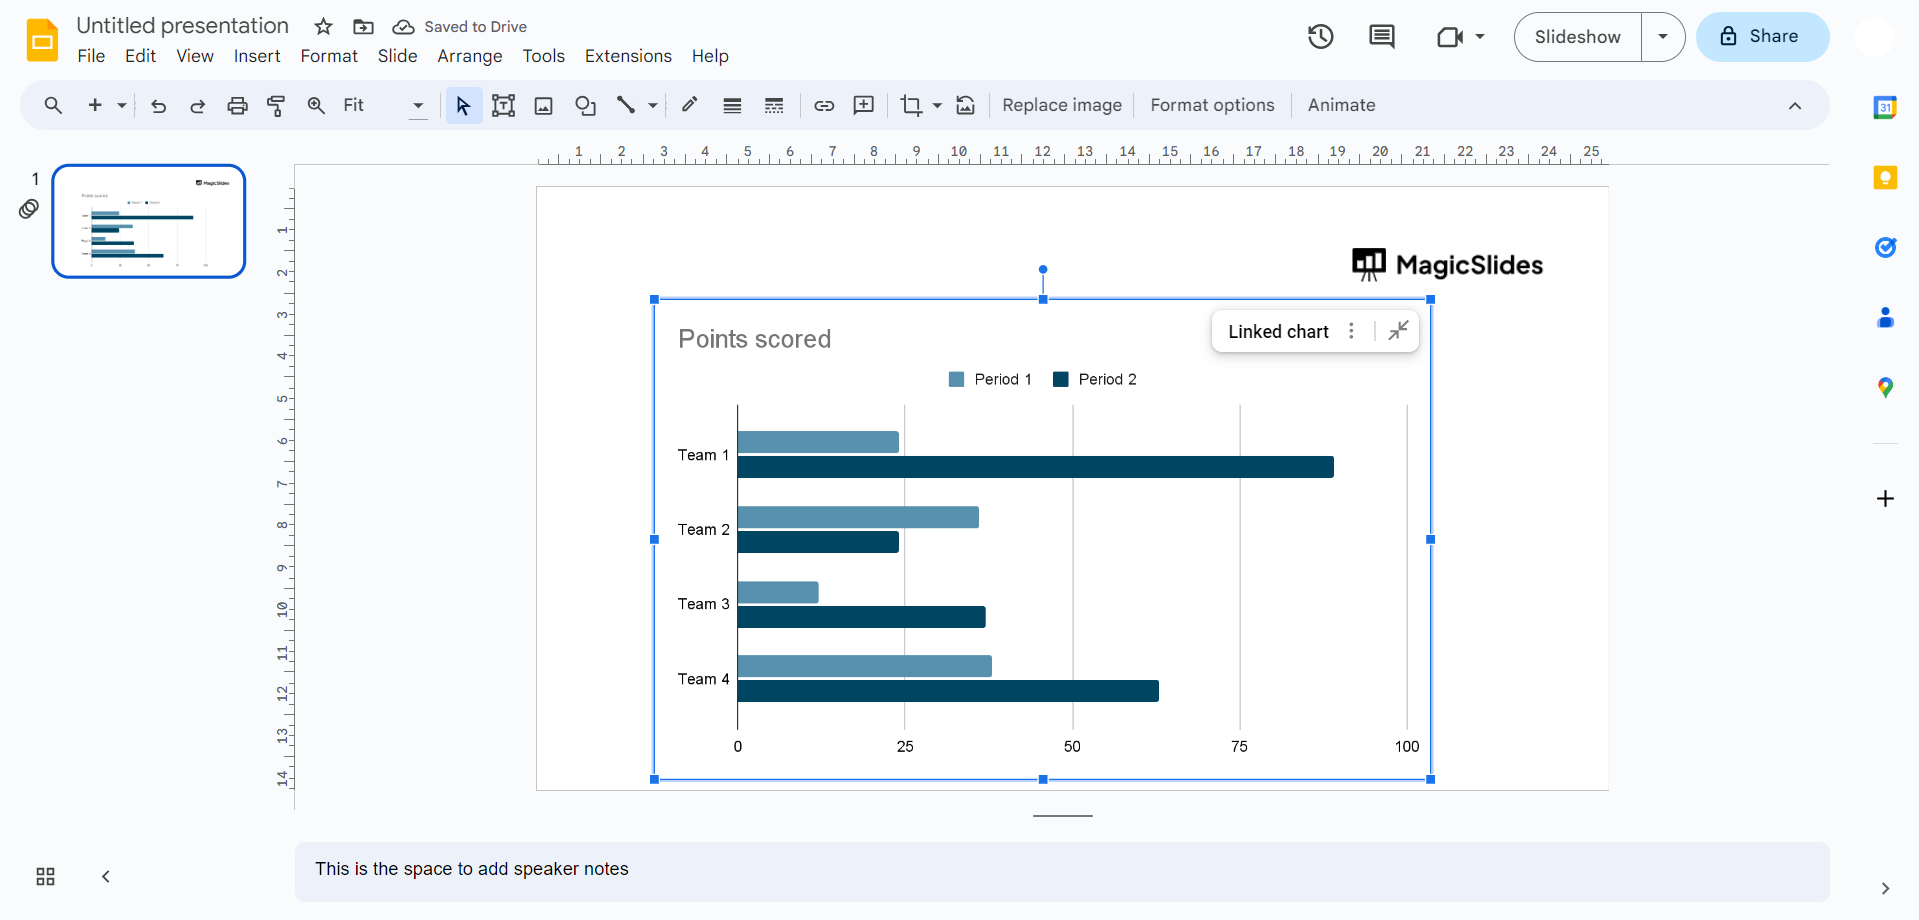Select the Crop image tool
Image resolution: width=1919 pixels, height=920 pixels.
911,106
